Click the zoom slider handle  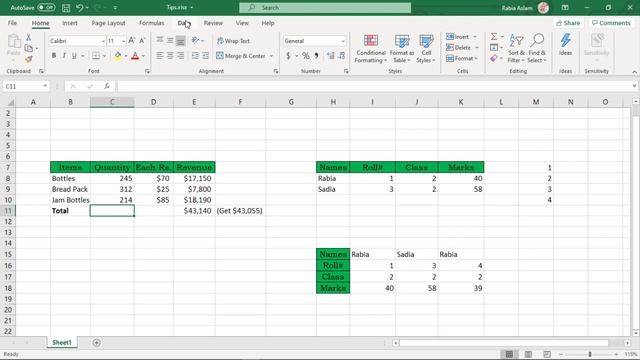coord(590,354)
